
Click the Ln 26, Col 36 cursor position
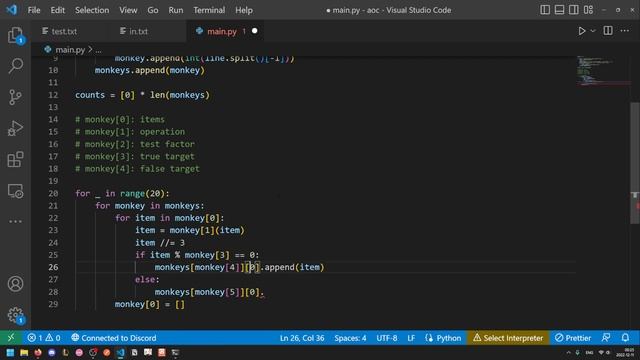click(302, 338)
